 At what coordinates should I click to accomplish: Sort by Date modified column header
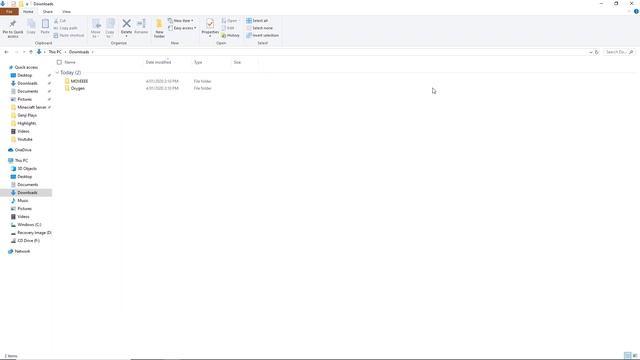tap(158, 62)
